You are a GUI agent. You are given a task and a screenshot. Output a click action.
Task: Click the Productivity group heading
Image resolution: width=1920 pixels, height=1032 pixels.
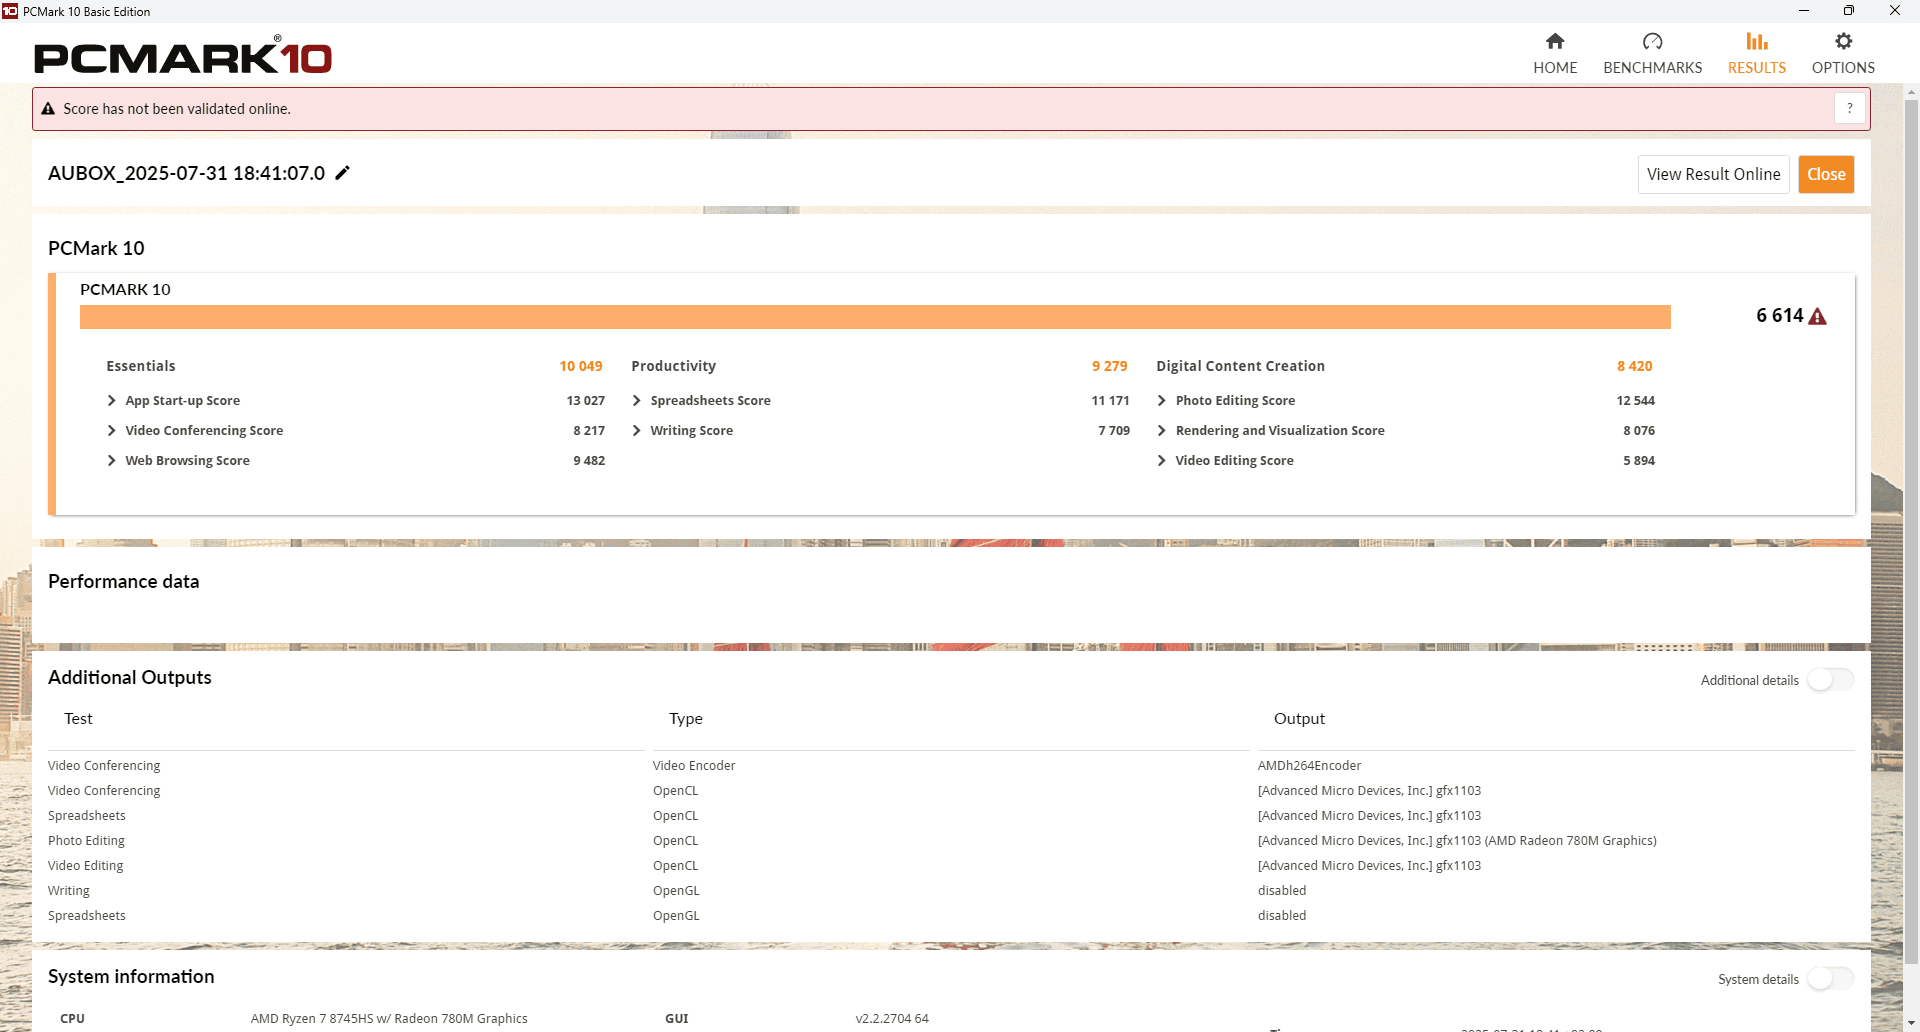point(673,366)
